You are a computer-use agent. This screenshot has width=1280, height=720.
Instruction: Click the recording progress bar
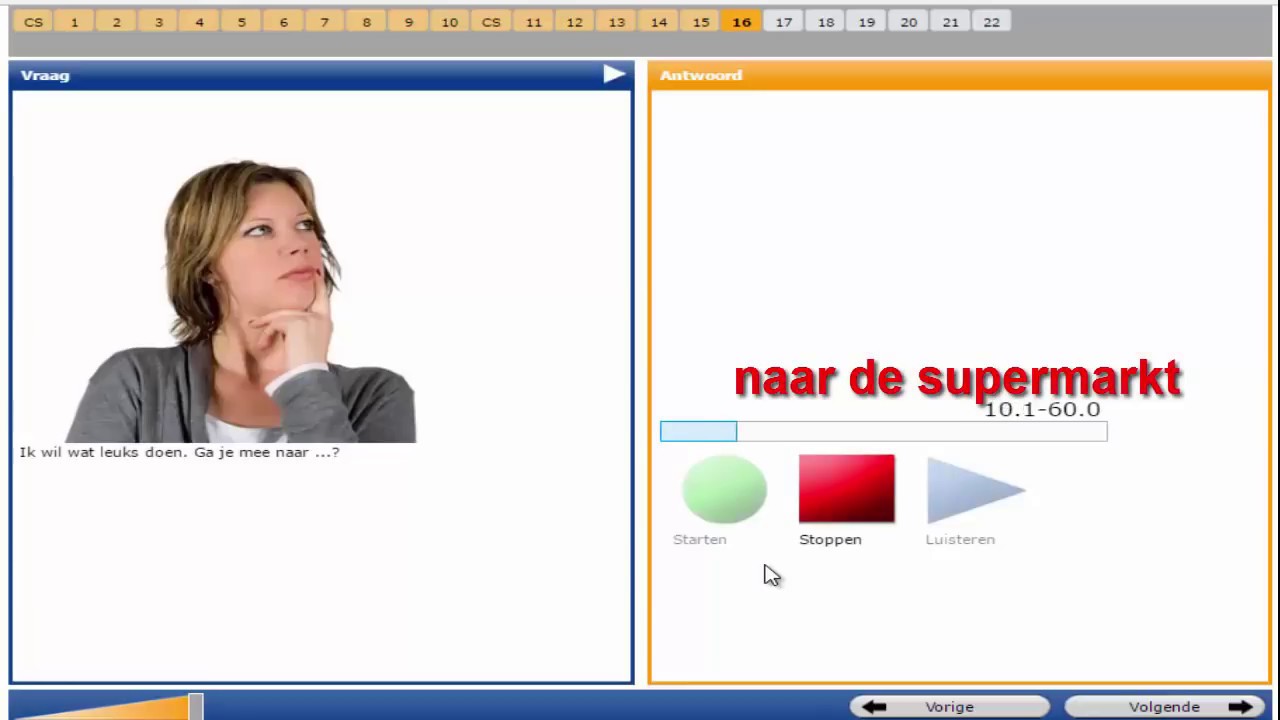pos(883,431)
